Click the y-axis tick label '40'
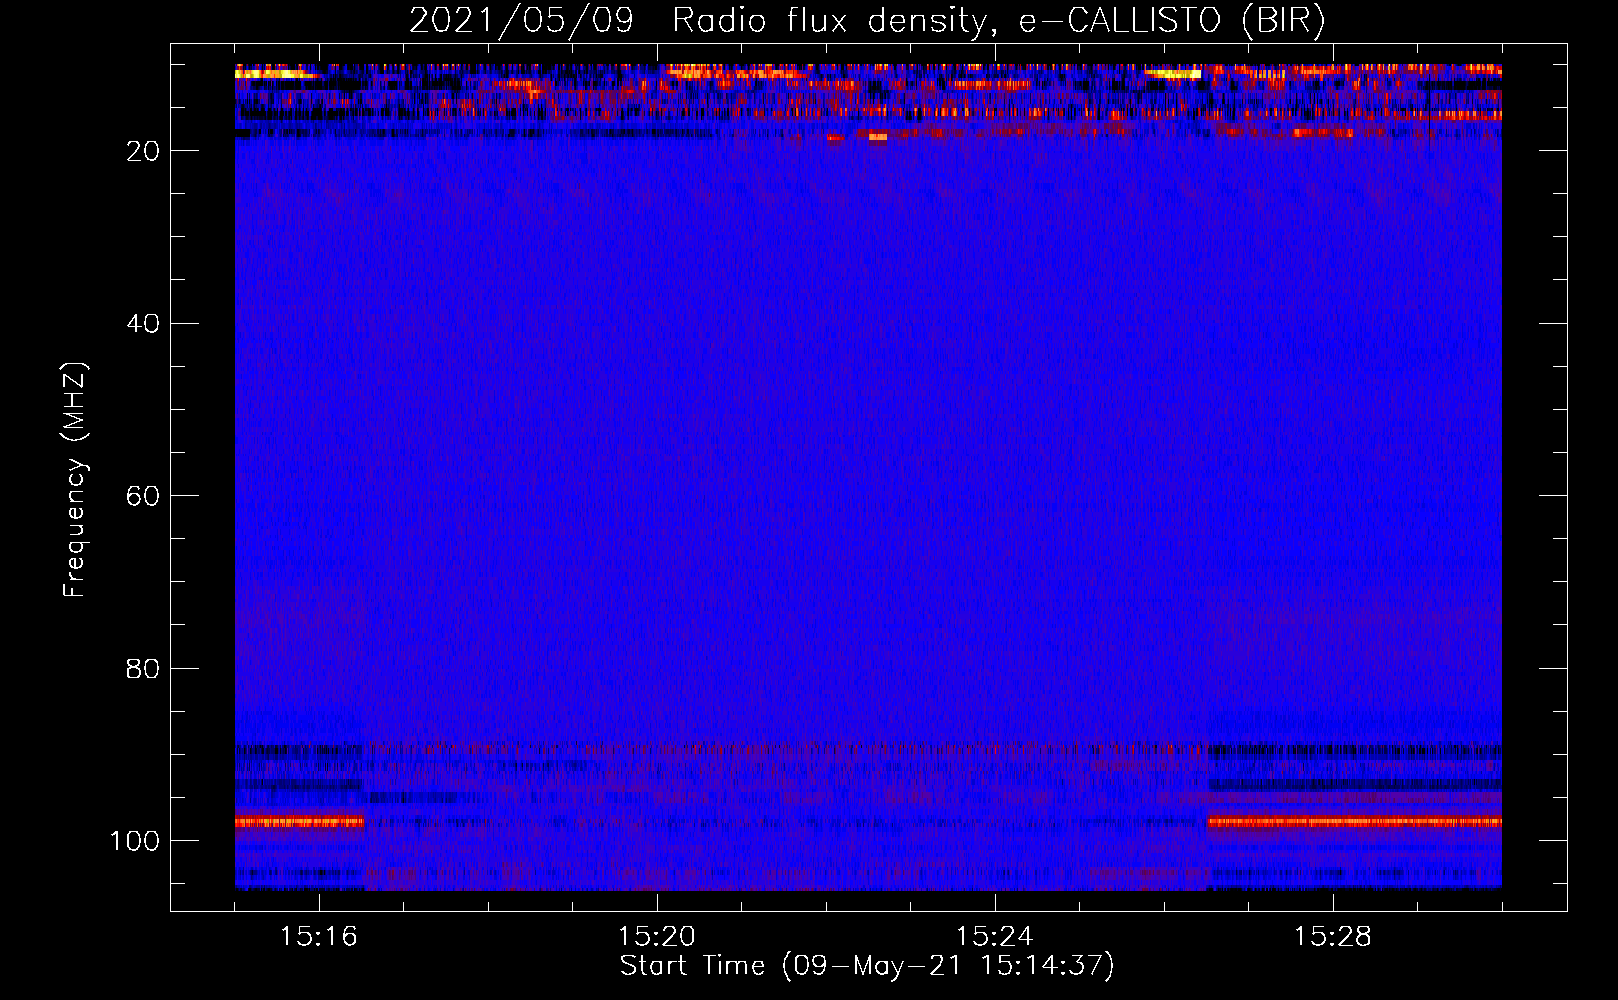The height and width of the screenshot is (1000, 1618). pyautogui.click(x=143, y=324)
